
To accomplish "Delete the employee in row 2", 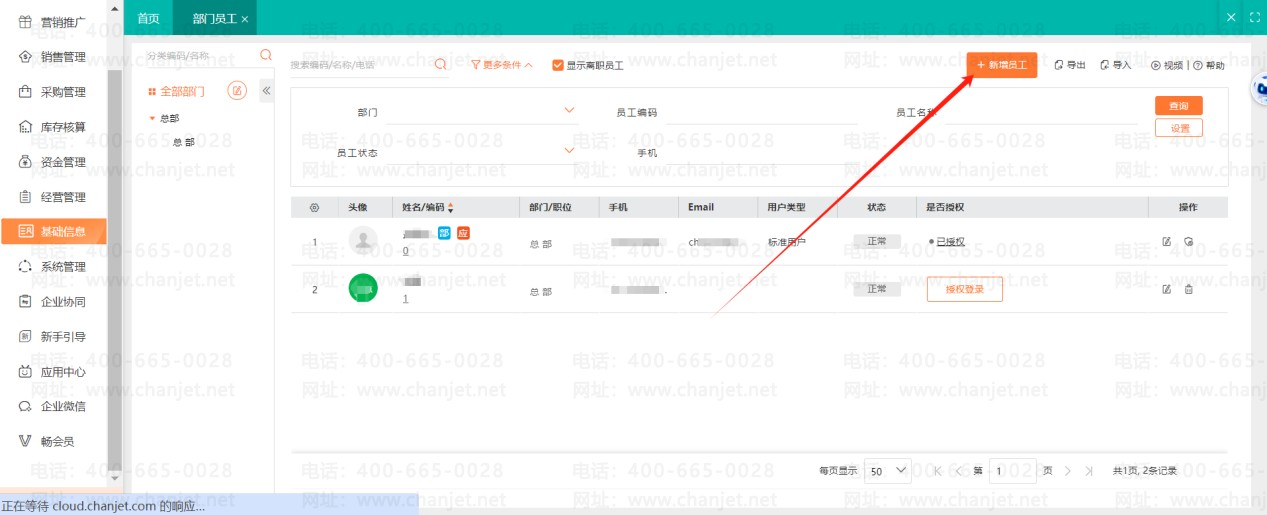I will (x=1188, y=289).
